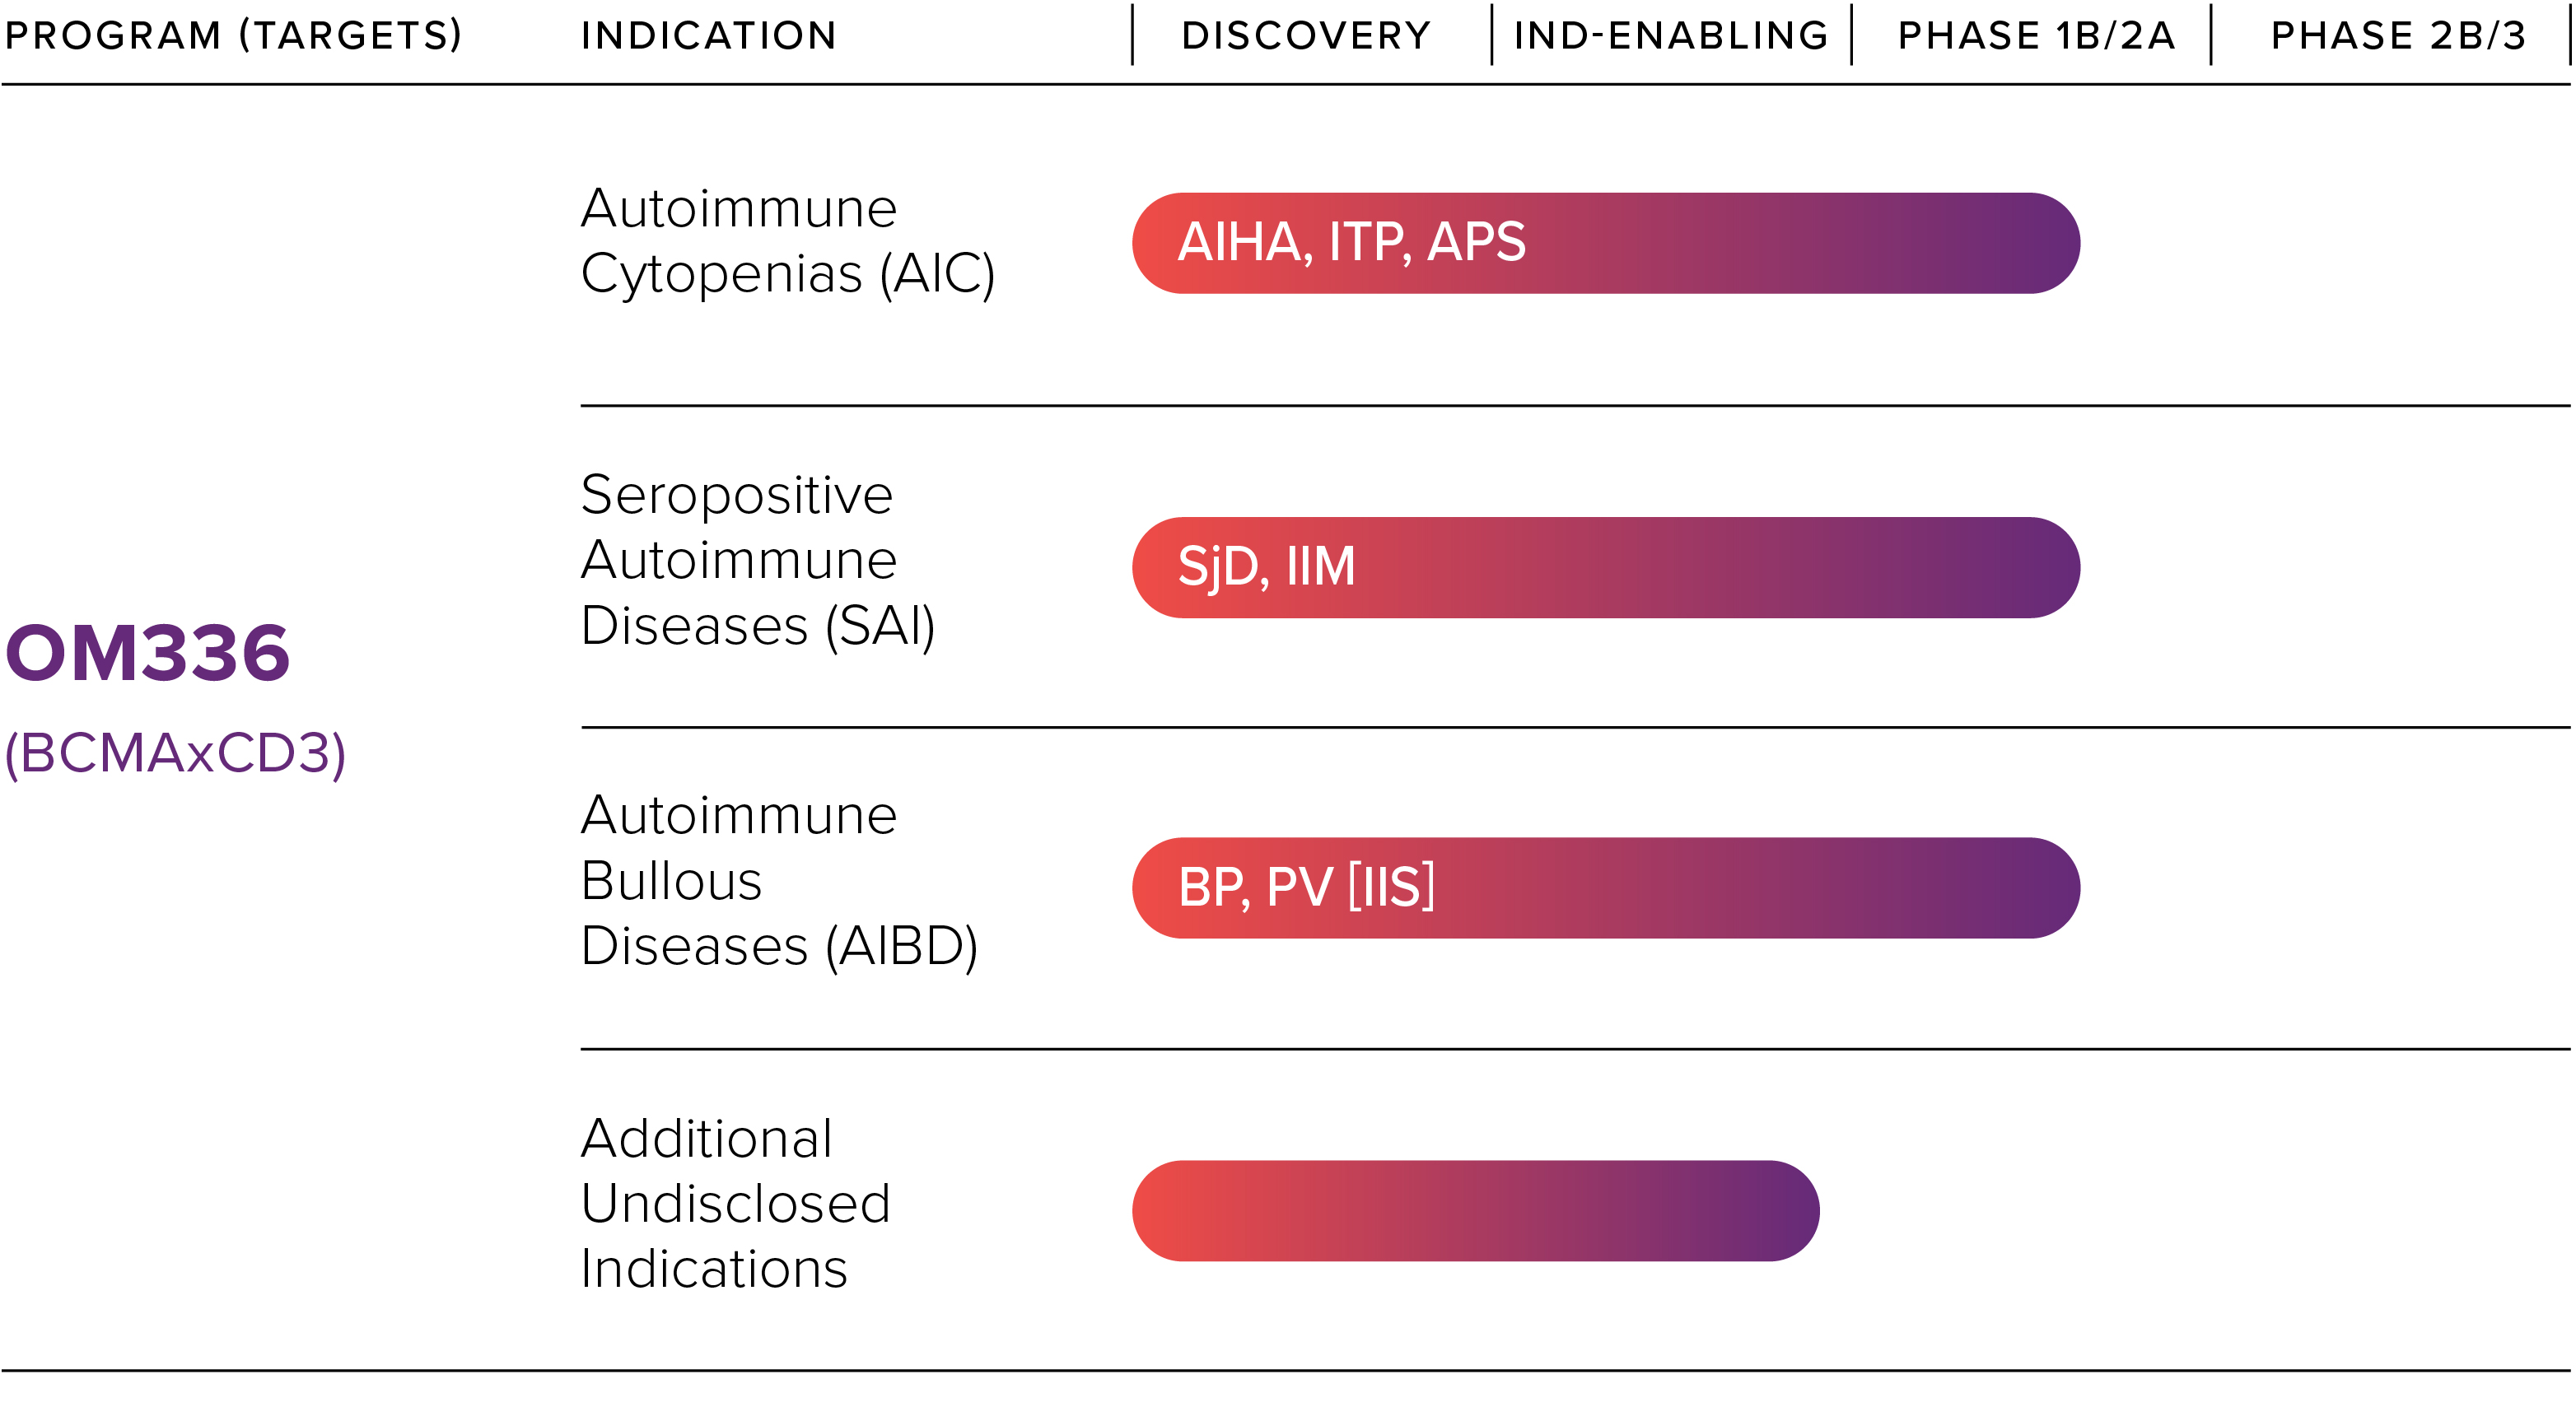Click the BP, PV [IIS] progress bar

1605,888
